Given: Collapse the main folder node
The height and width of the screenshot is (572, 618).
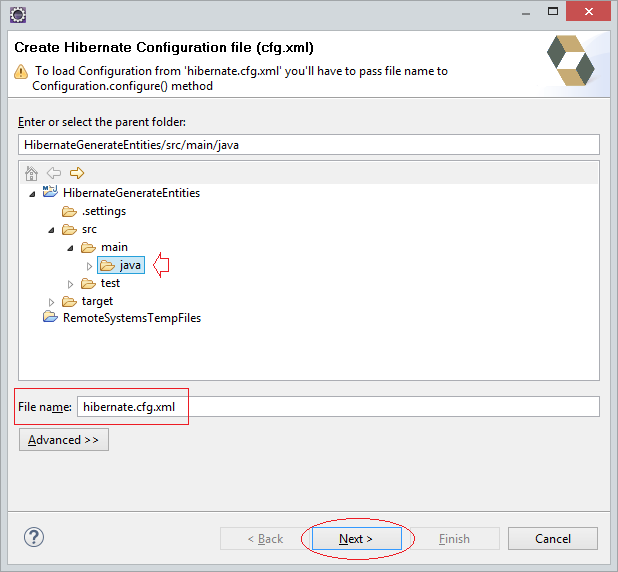Looking at the screenshot, I should pos(70,248).
